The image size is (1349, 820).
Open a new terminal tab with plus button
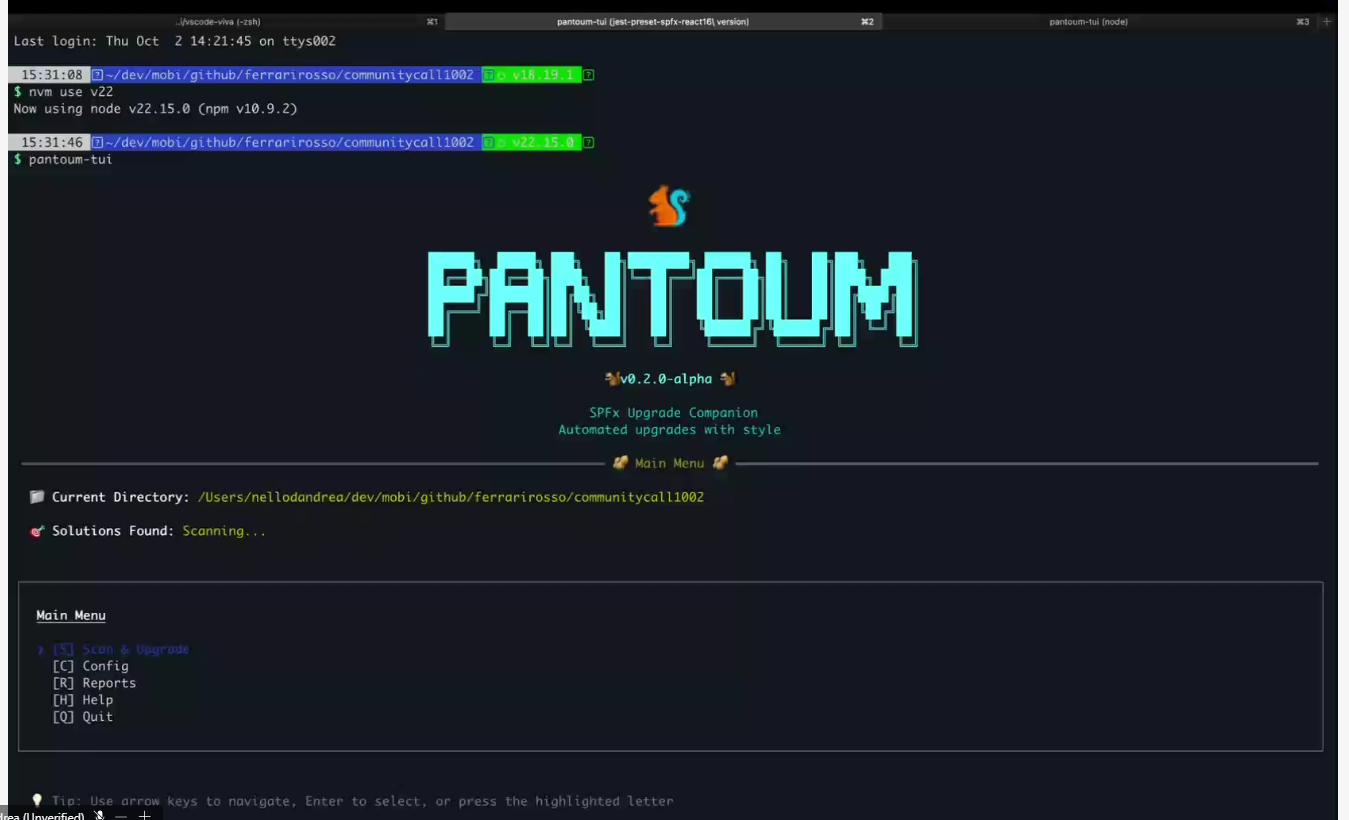pos(1327,21)
